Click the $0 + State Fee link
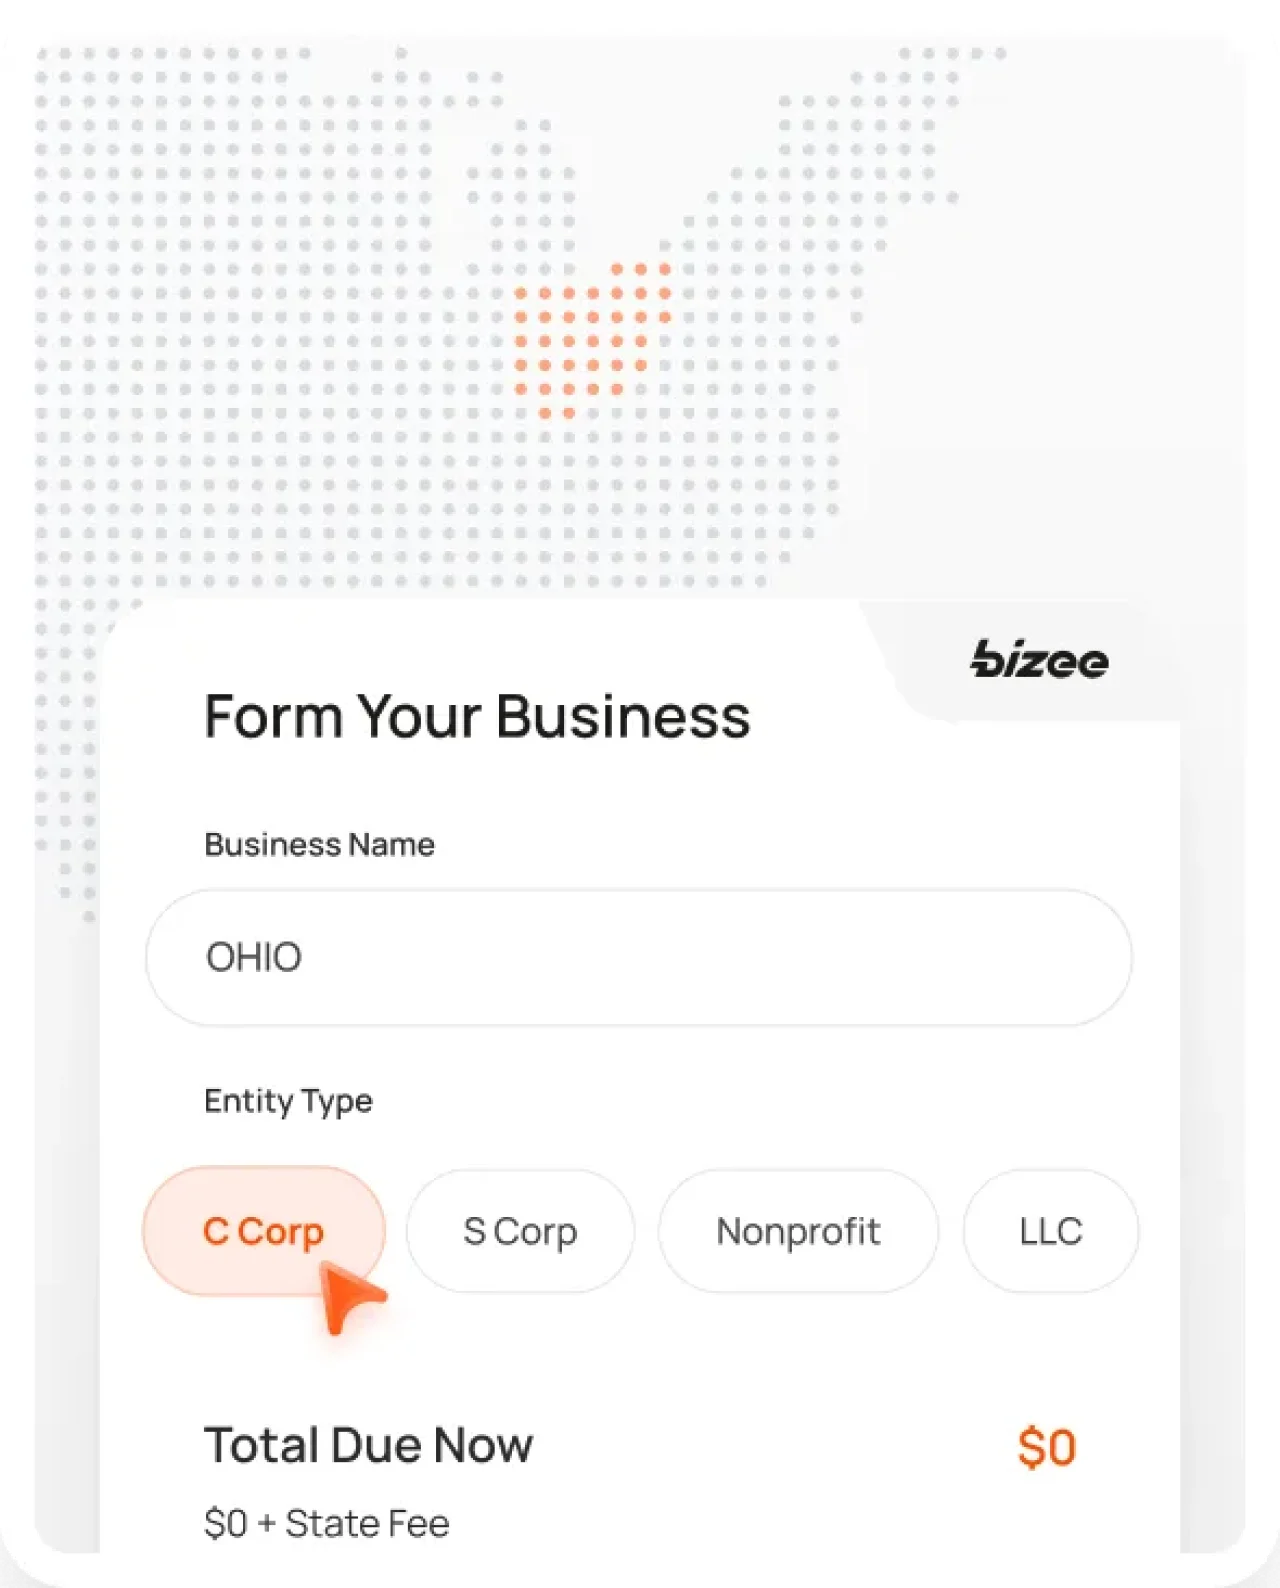This screenshot has height=1588, width=1280. (327, 1522)
